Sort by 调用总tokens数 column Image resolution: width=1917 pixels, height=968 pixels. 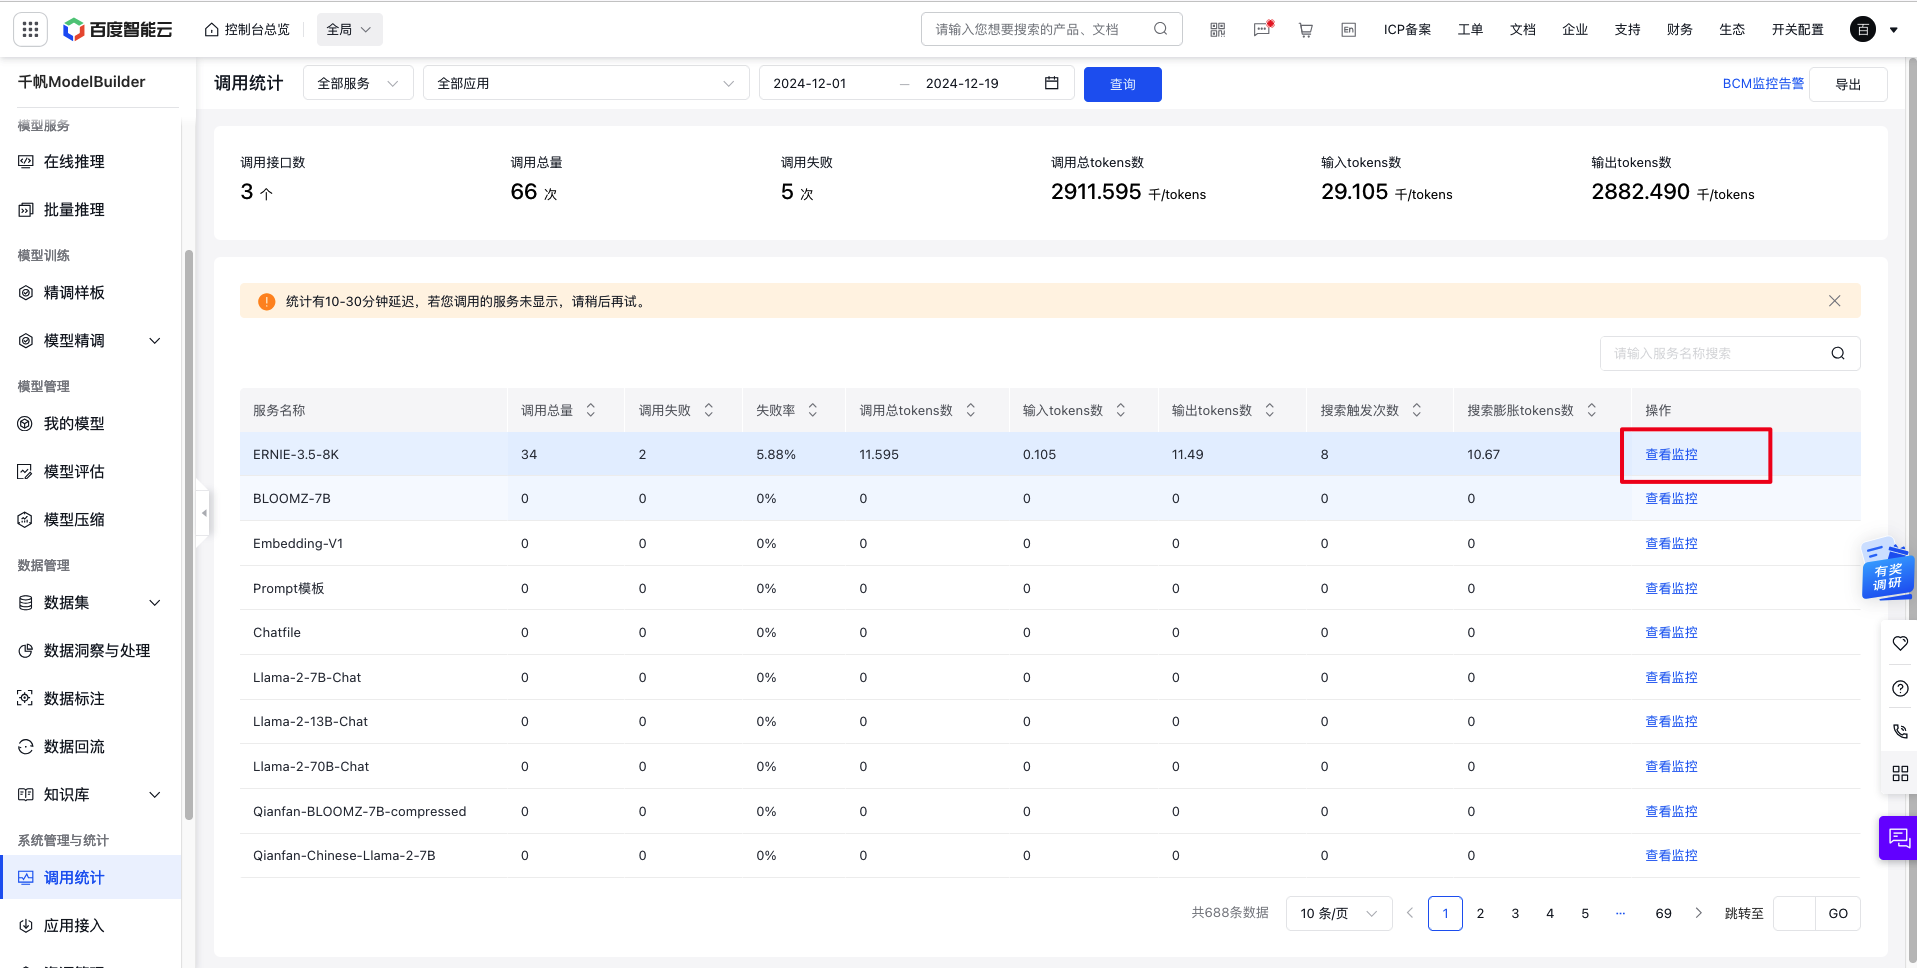pyautogui.click(x=971, y=410)
